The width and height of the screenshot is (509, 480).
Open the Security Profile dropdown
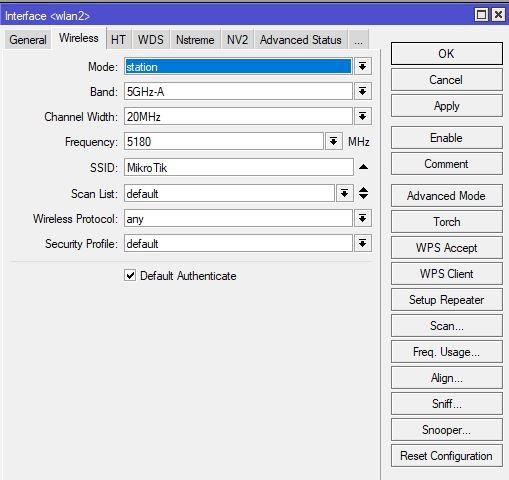(363, 243)
